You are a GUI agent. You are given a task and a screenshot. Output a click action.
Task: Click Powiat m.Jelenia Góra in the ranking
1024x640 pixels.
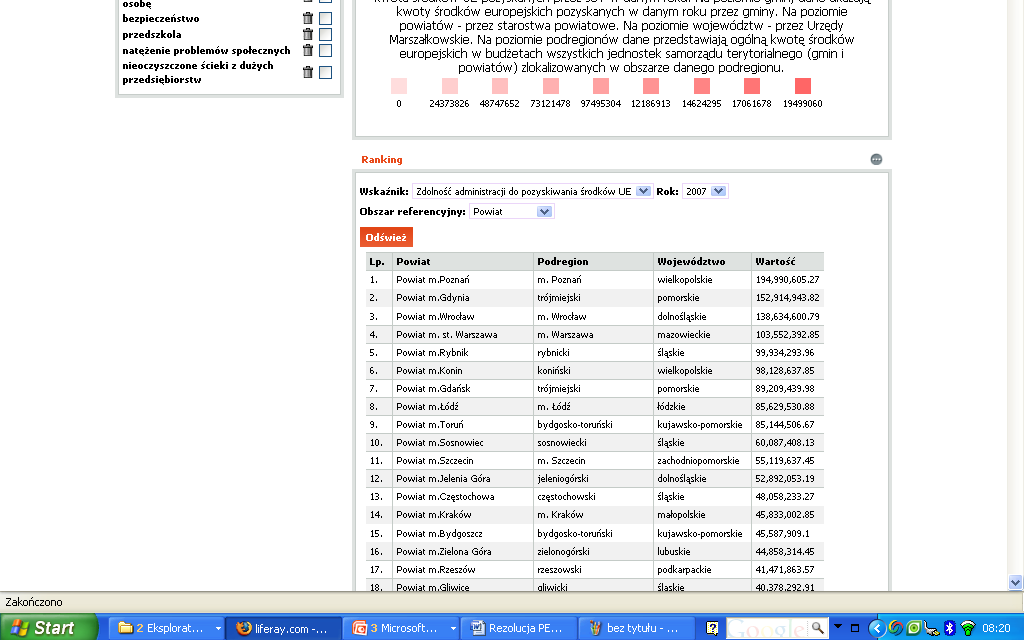click(x=443, y=479)
